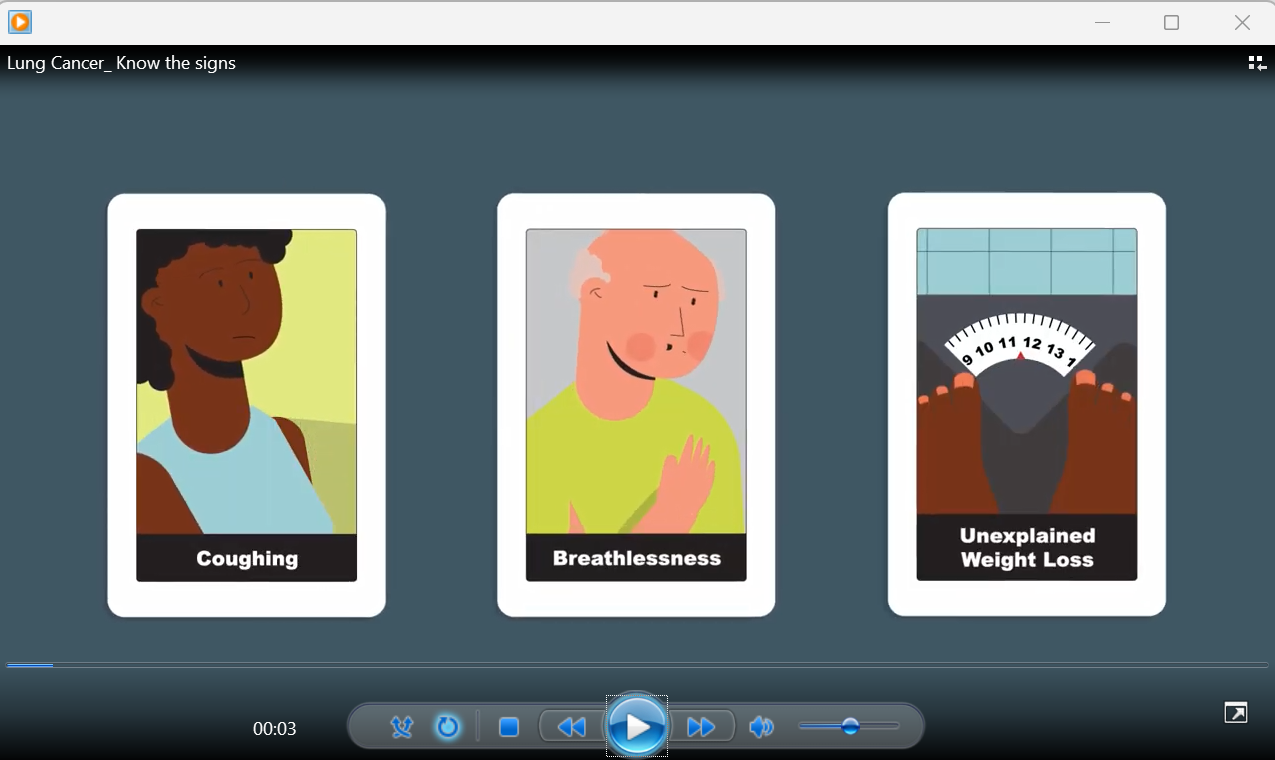This screenshot has width=1275, height=760.
Task: Click the video seek progress bar
Action: pyautogui.click(x=637, y=665)
